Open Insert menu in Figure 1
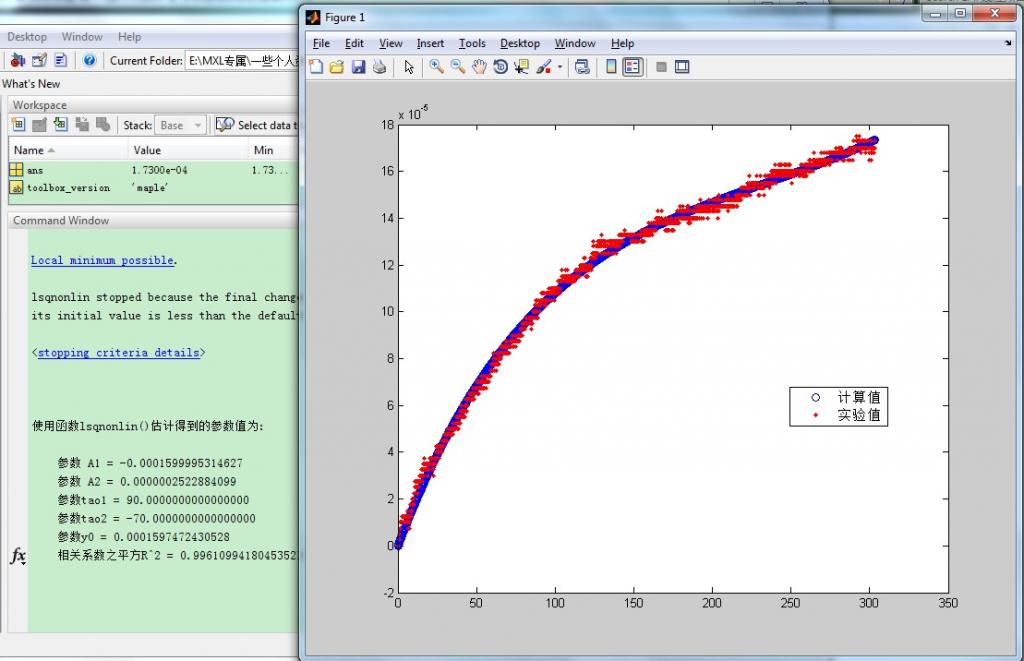1024x661 pixels. point(430,43)
